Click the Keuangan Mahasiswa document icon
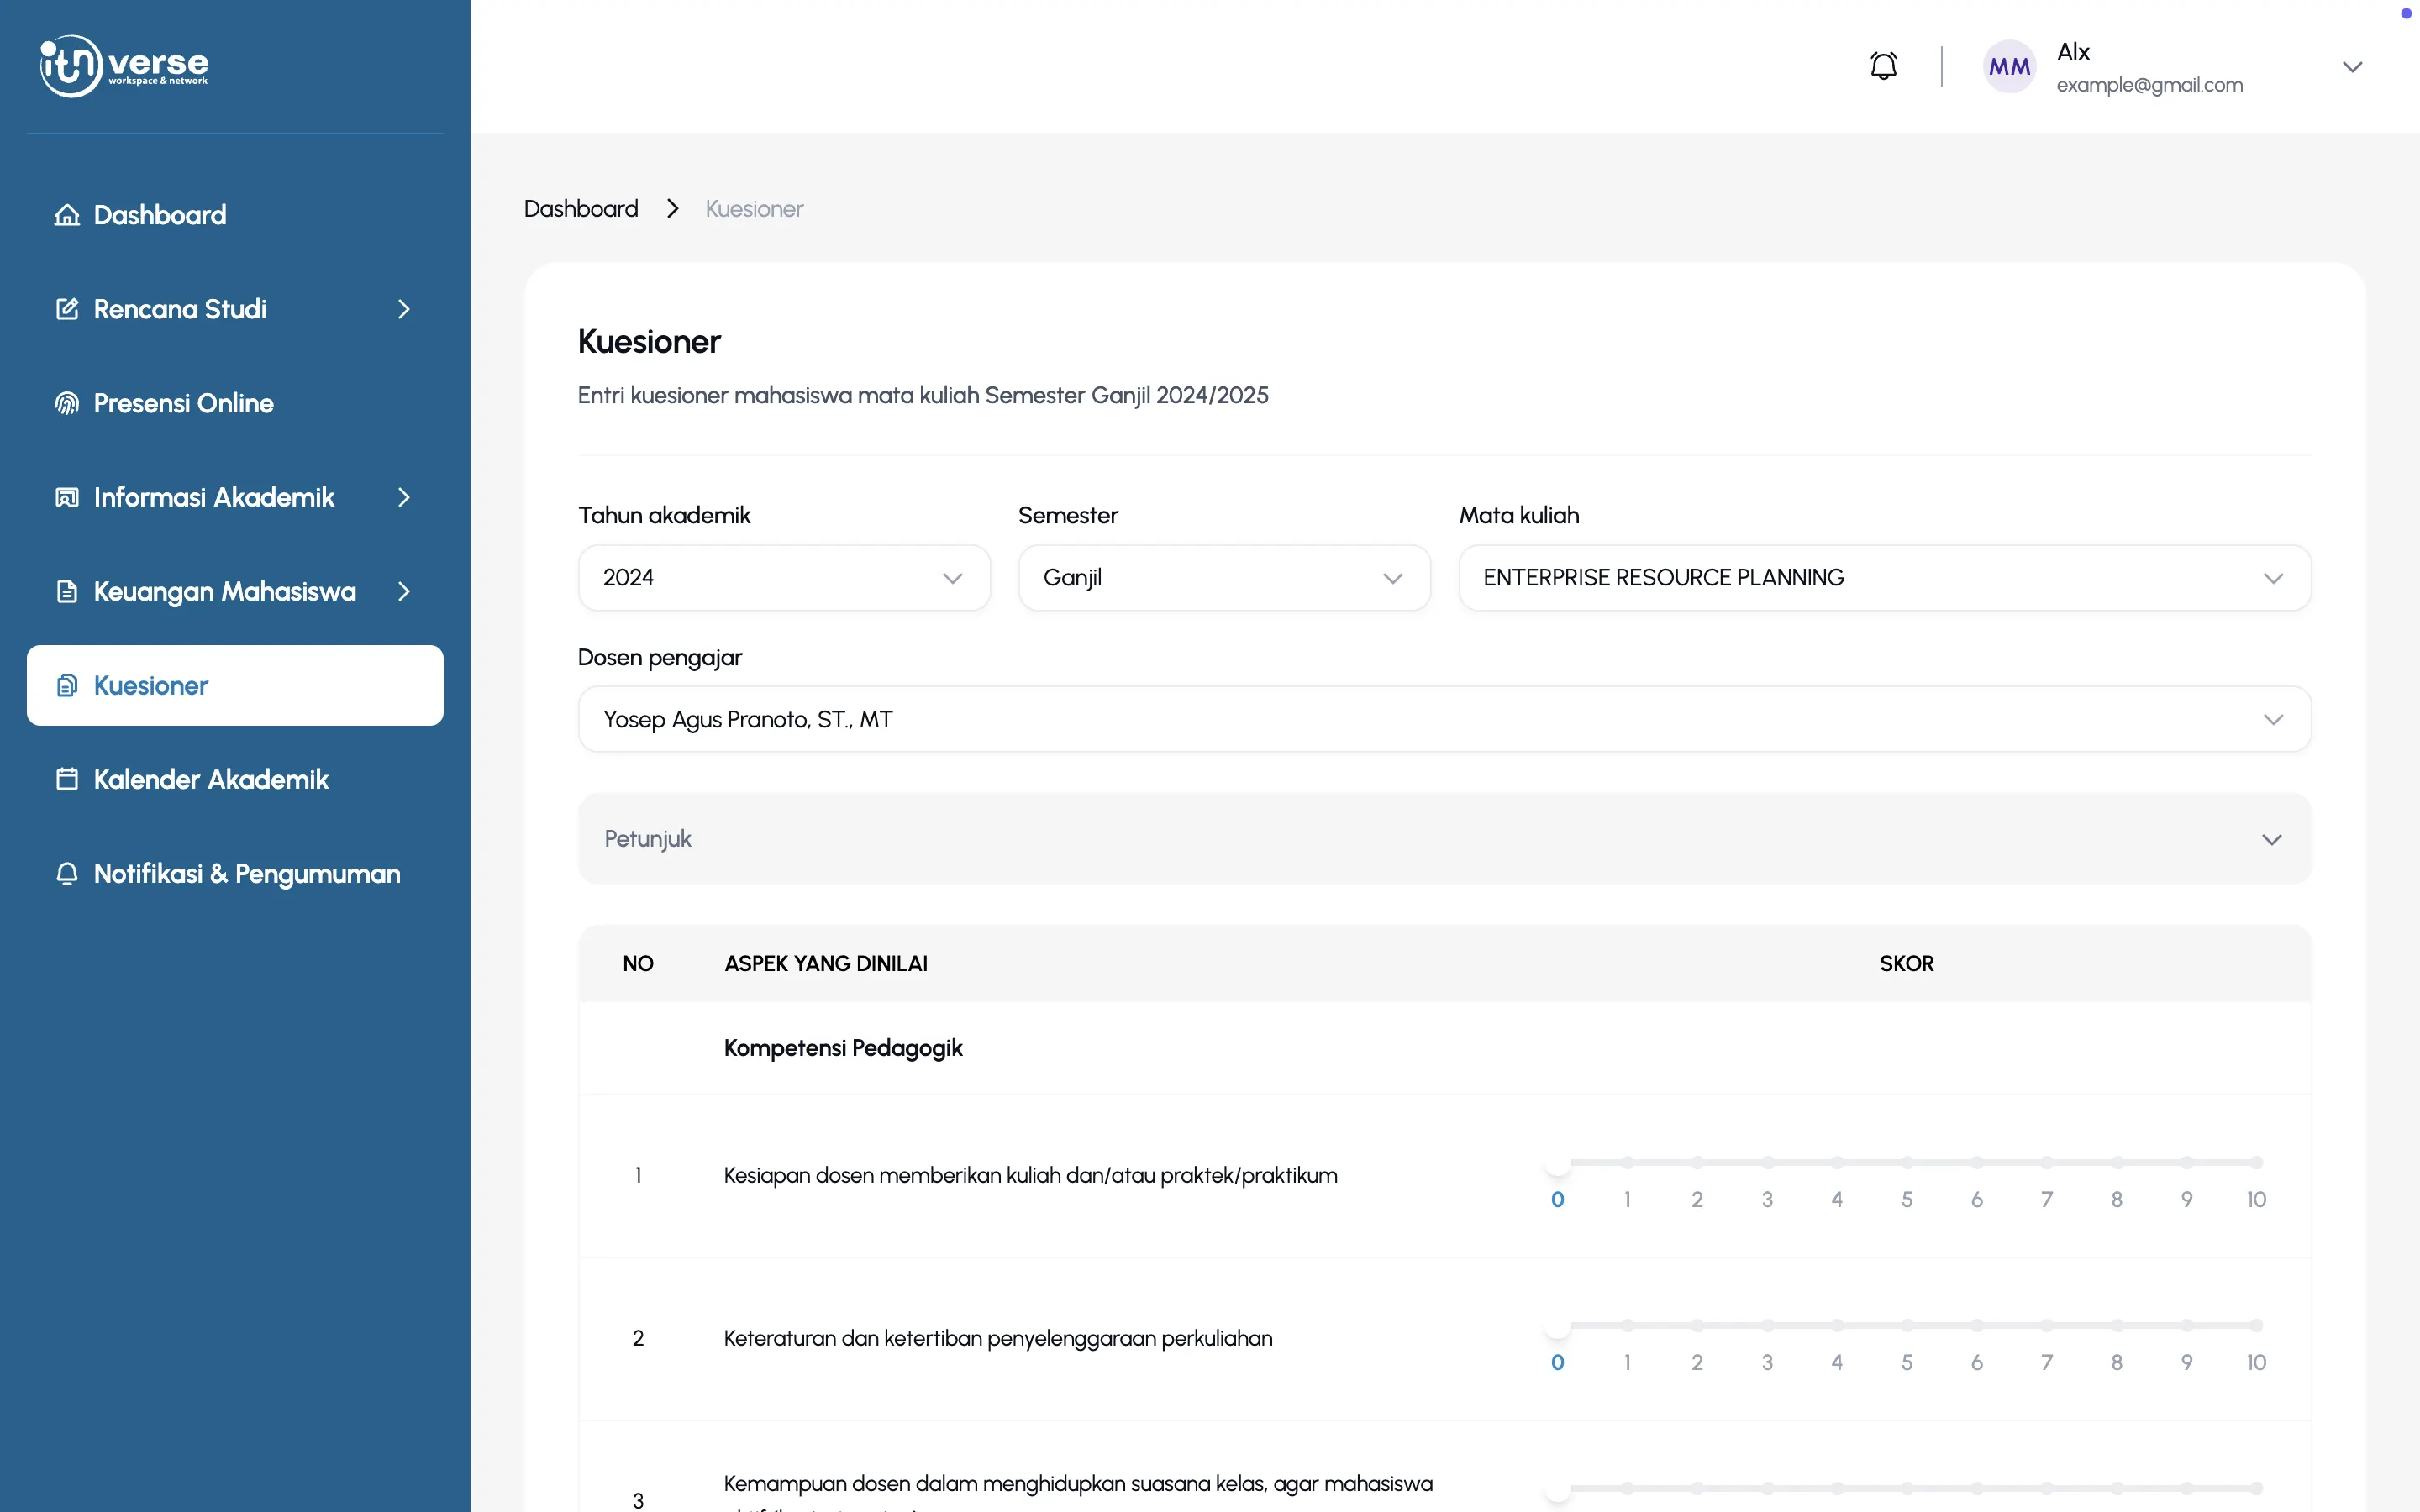The image size is (2420, 1512). point(67,591)
